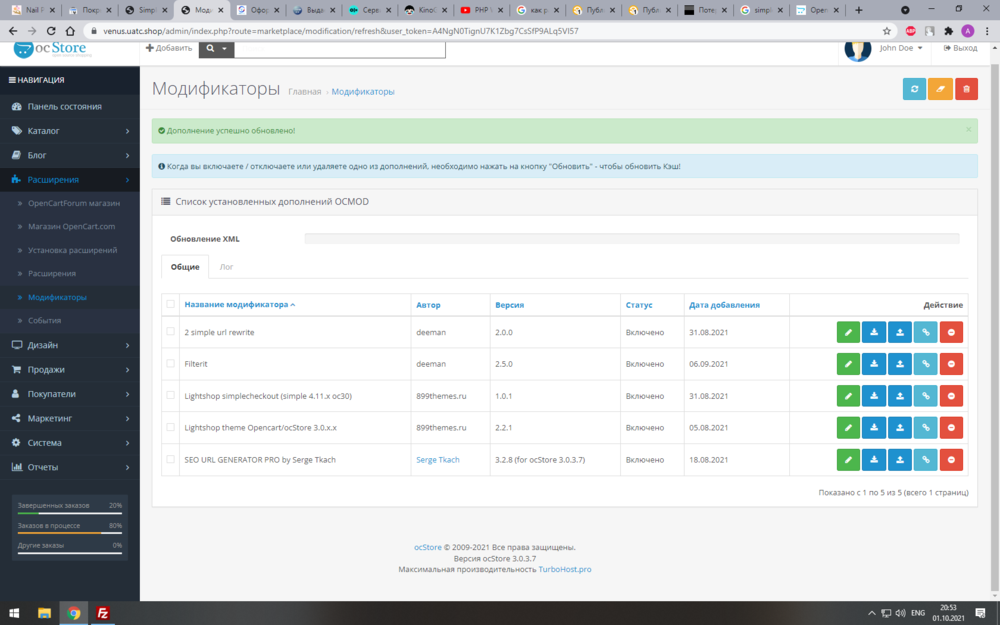The width and height of the screenshot is (1000, 625).
Task: Download the SEO URL GENERATOR PRO modifier
Action: tap(874, 460)
